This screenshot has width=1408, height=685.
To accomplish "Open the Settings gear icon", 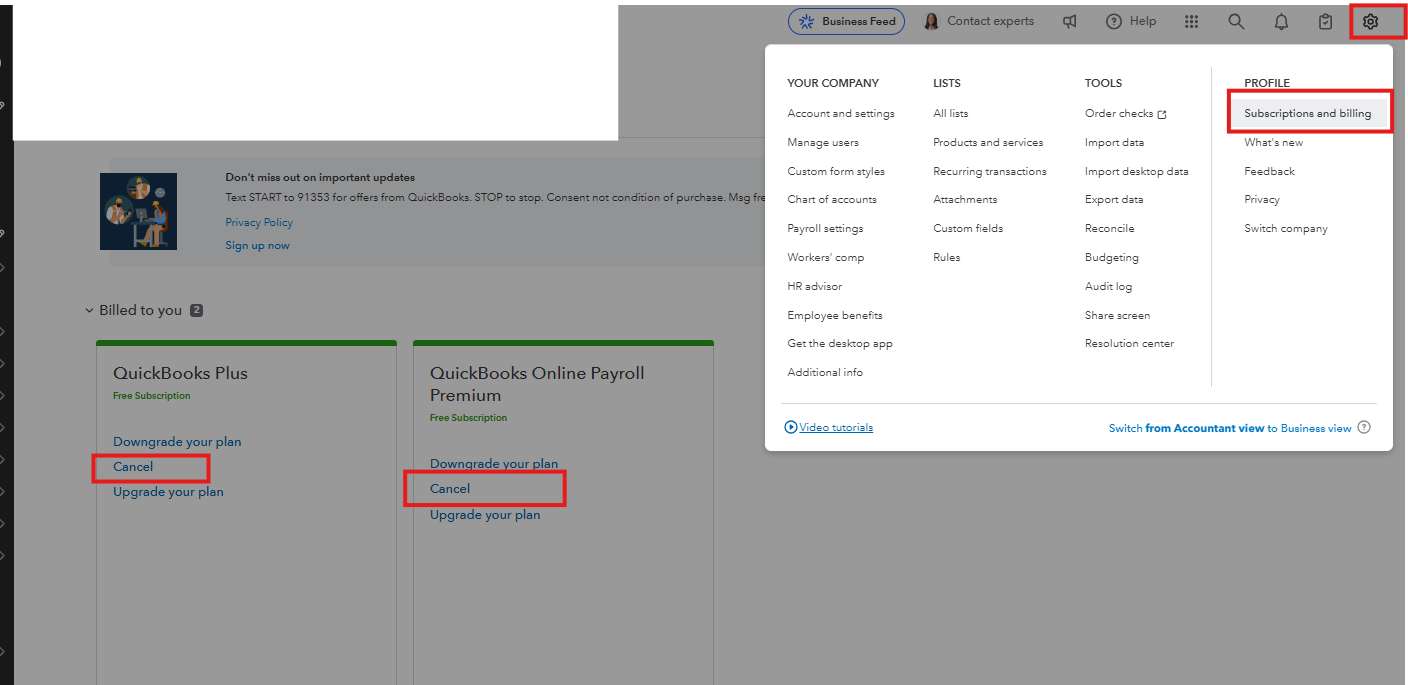I will click(x=1370, y=21).
